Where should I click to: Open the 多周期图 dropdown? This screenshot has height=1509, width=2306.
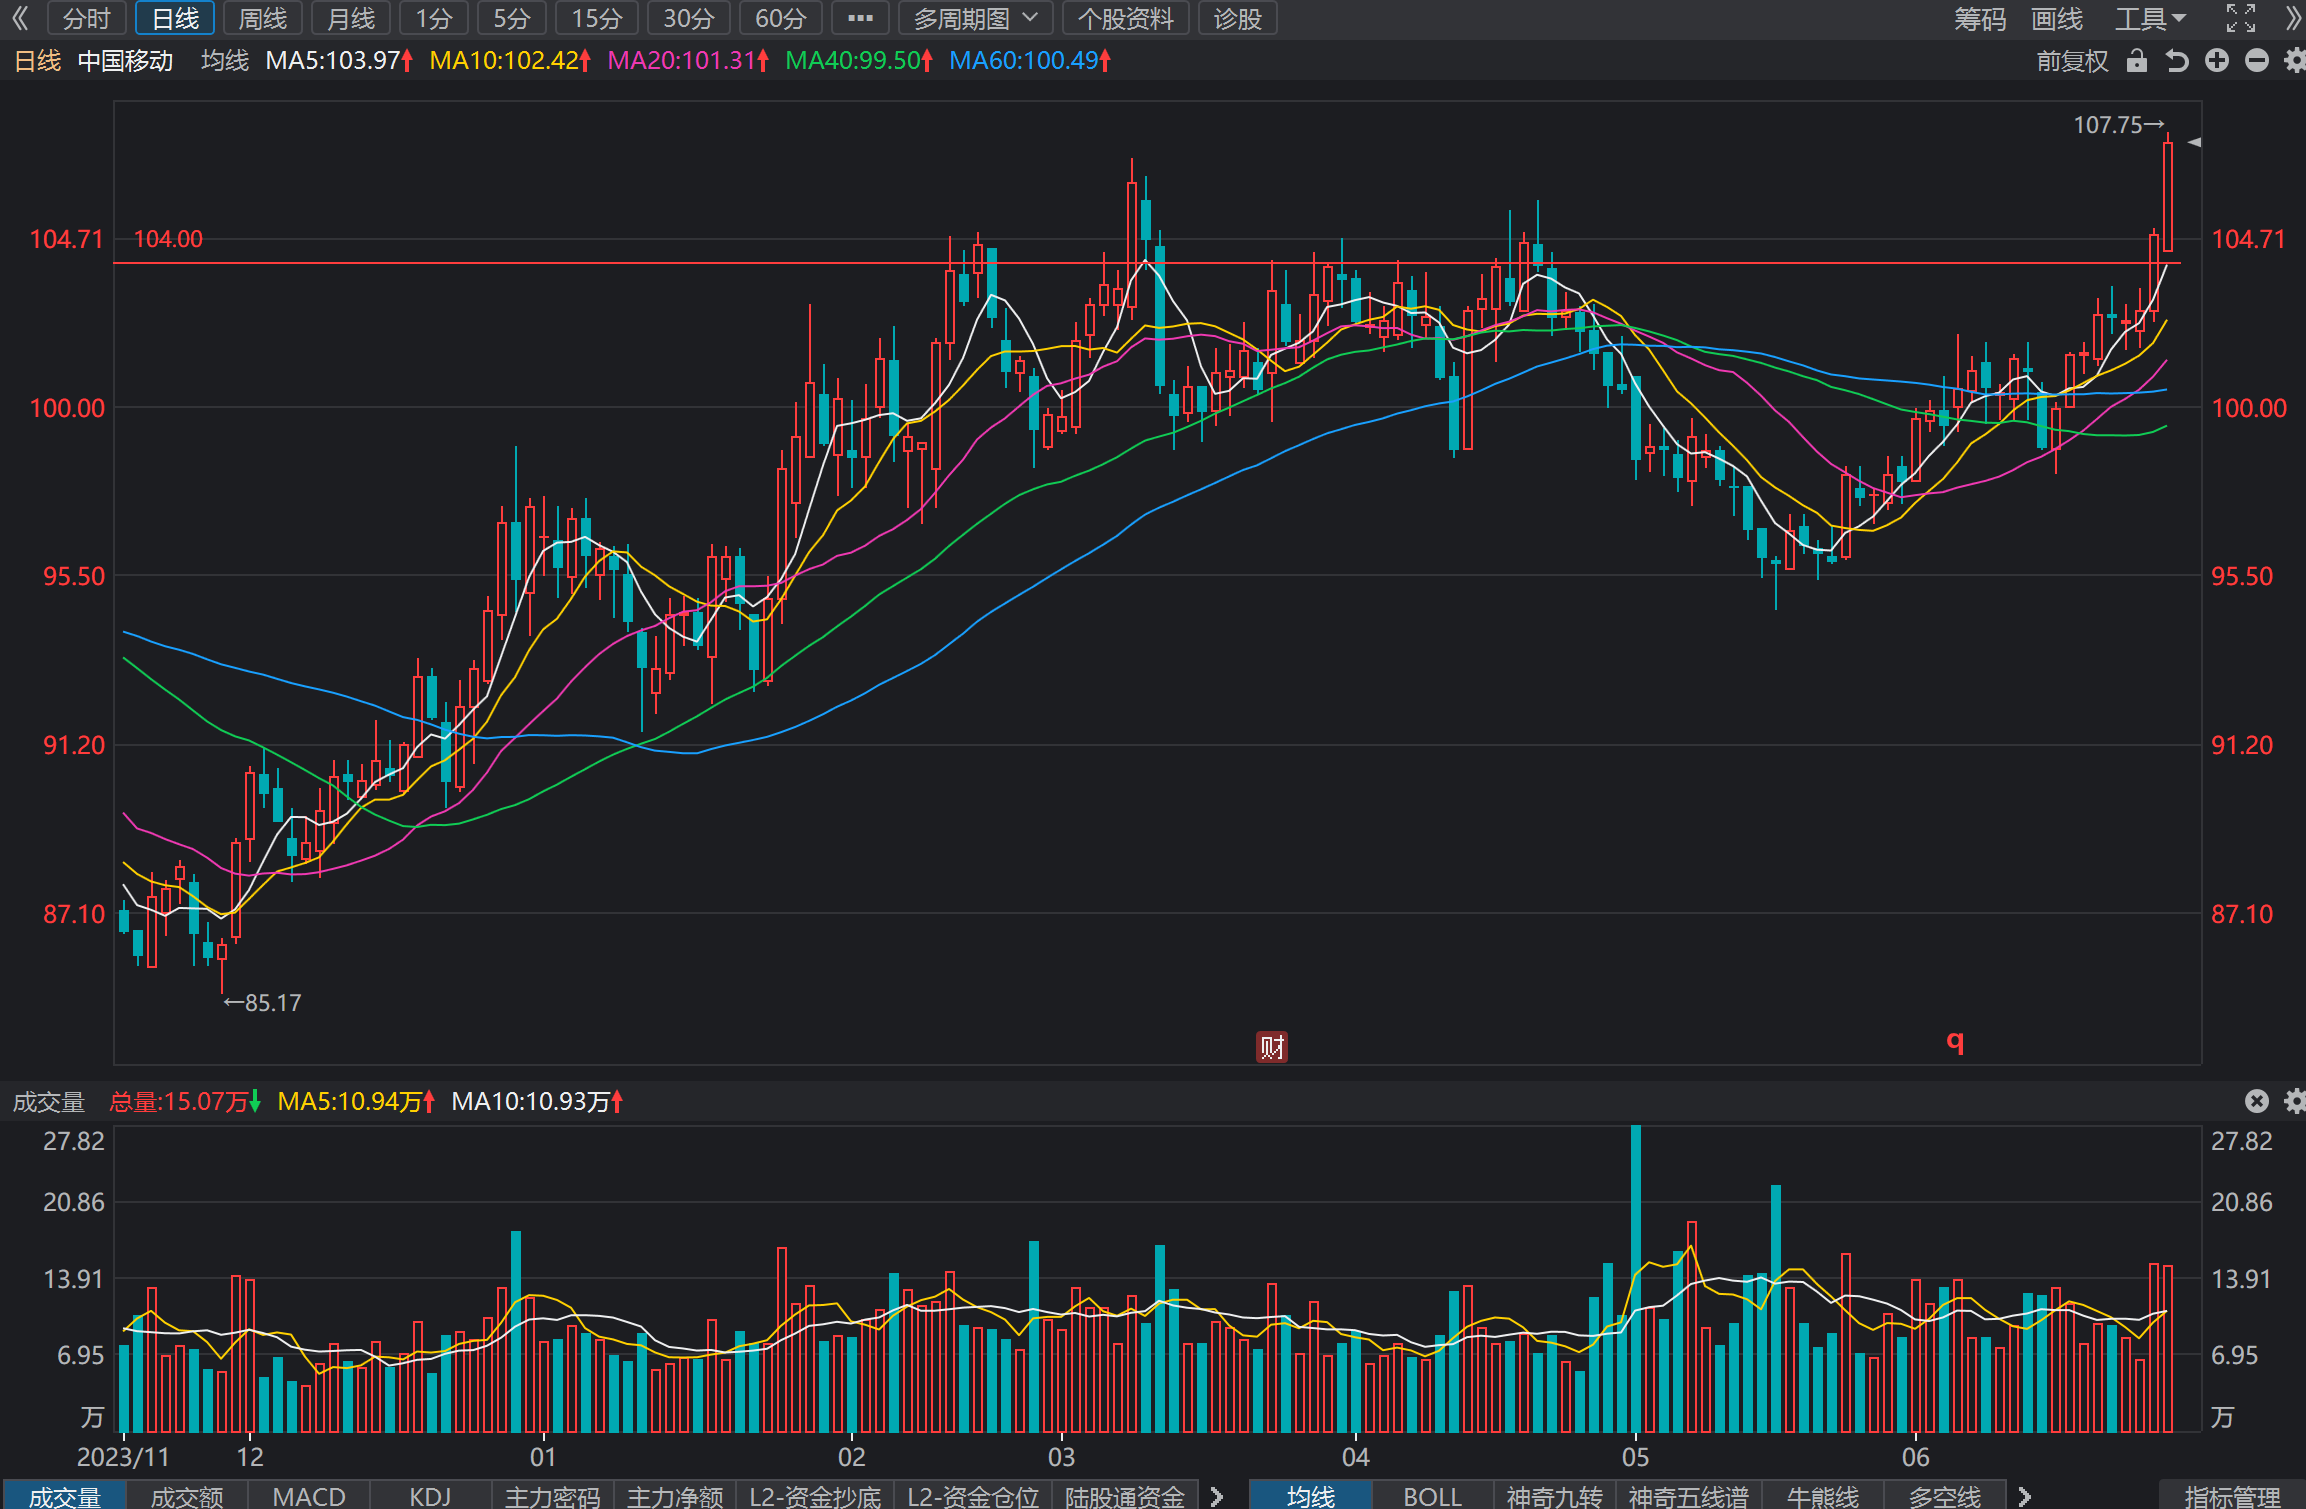975,18
